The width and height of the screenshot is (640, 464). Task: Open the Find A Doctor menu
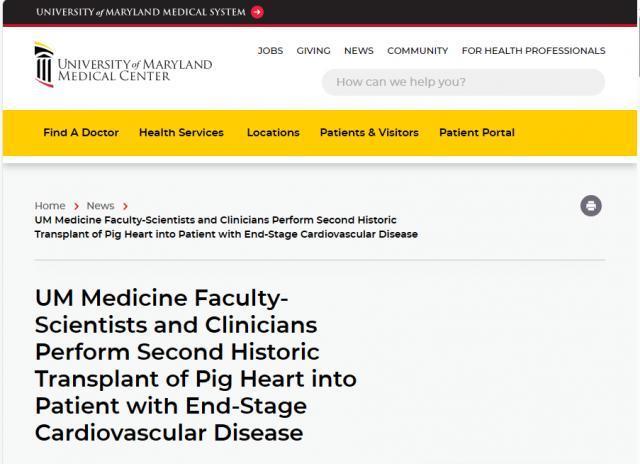[x=81, y=133]
